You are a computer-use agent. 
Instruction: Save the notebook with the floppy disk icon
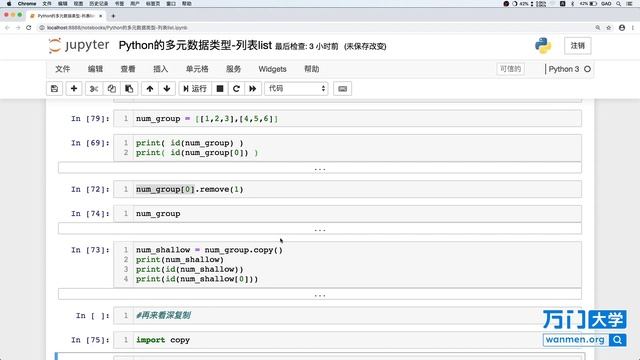coord(54,89)
